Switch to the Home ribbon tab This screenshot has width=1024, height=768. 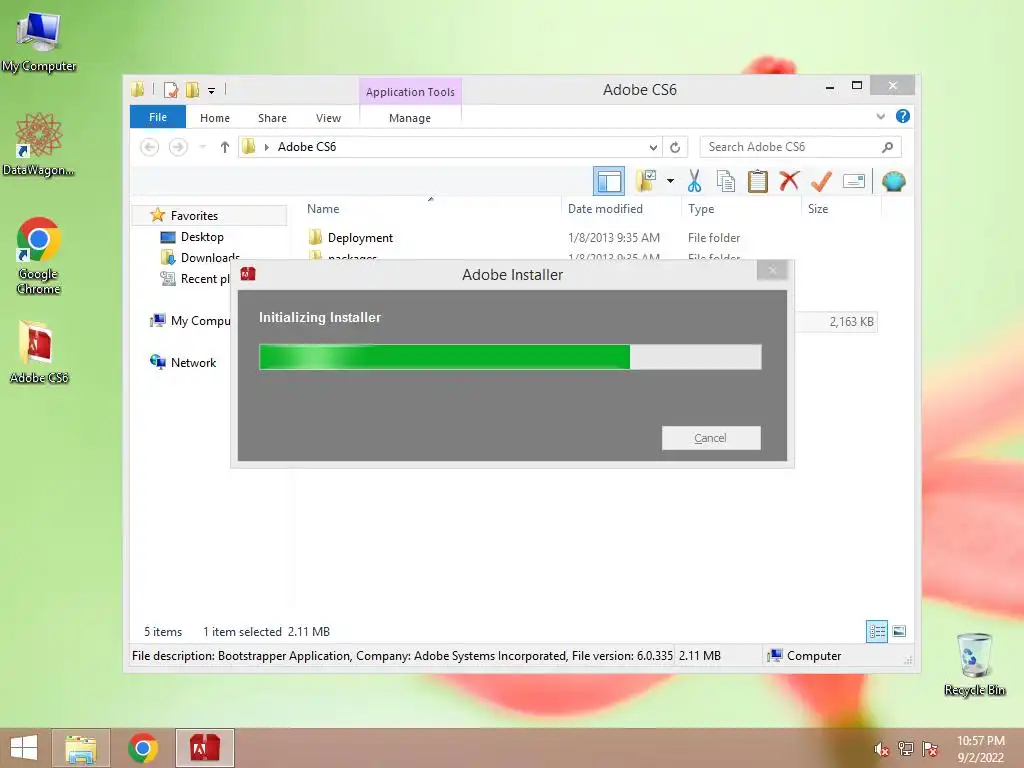pyautogui.click(x=215, y=118)
